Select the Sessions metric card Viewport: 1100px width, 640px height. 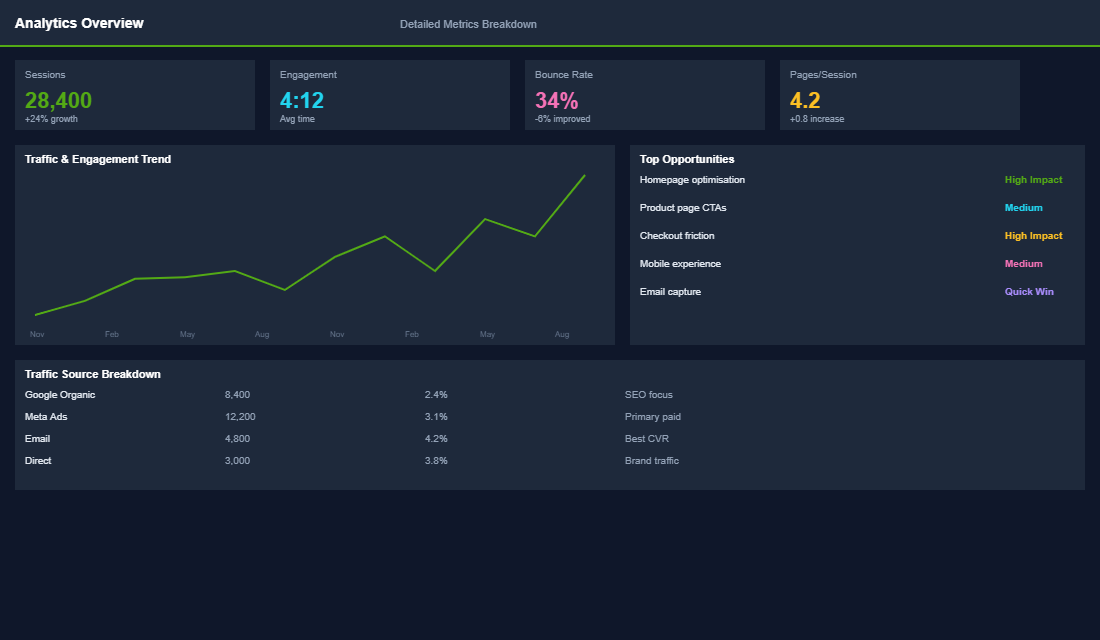point(134,95)
